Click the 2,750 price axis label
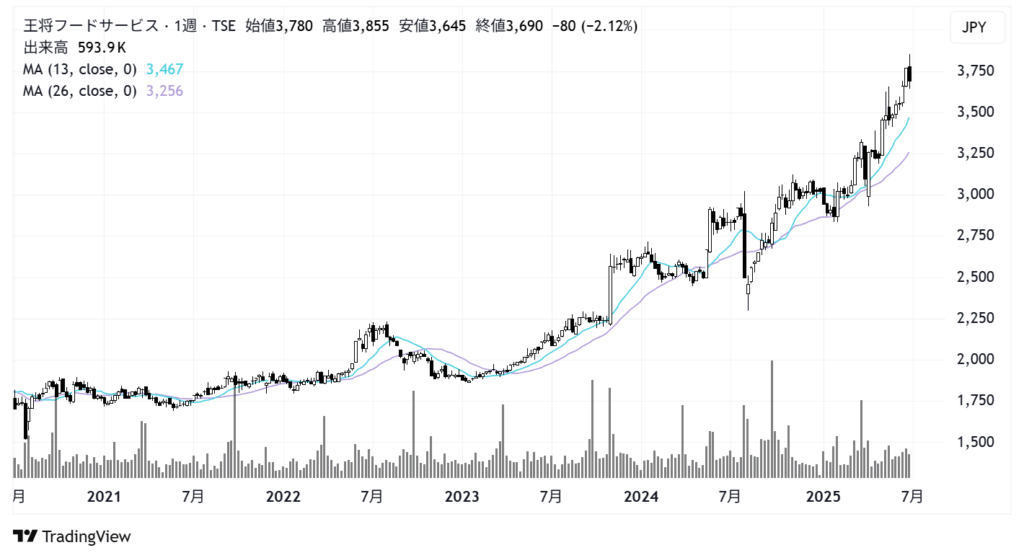The width and height of the screenshot is (1024, 558). click(976, 235)
